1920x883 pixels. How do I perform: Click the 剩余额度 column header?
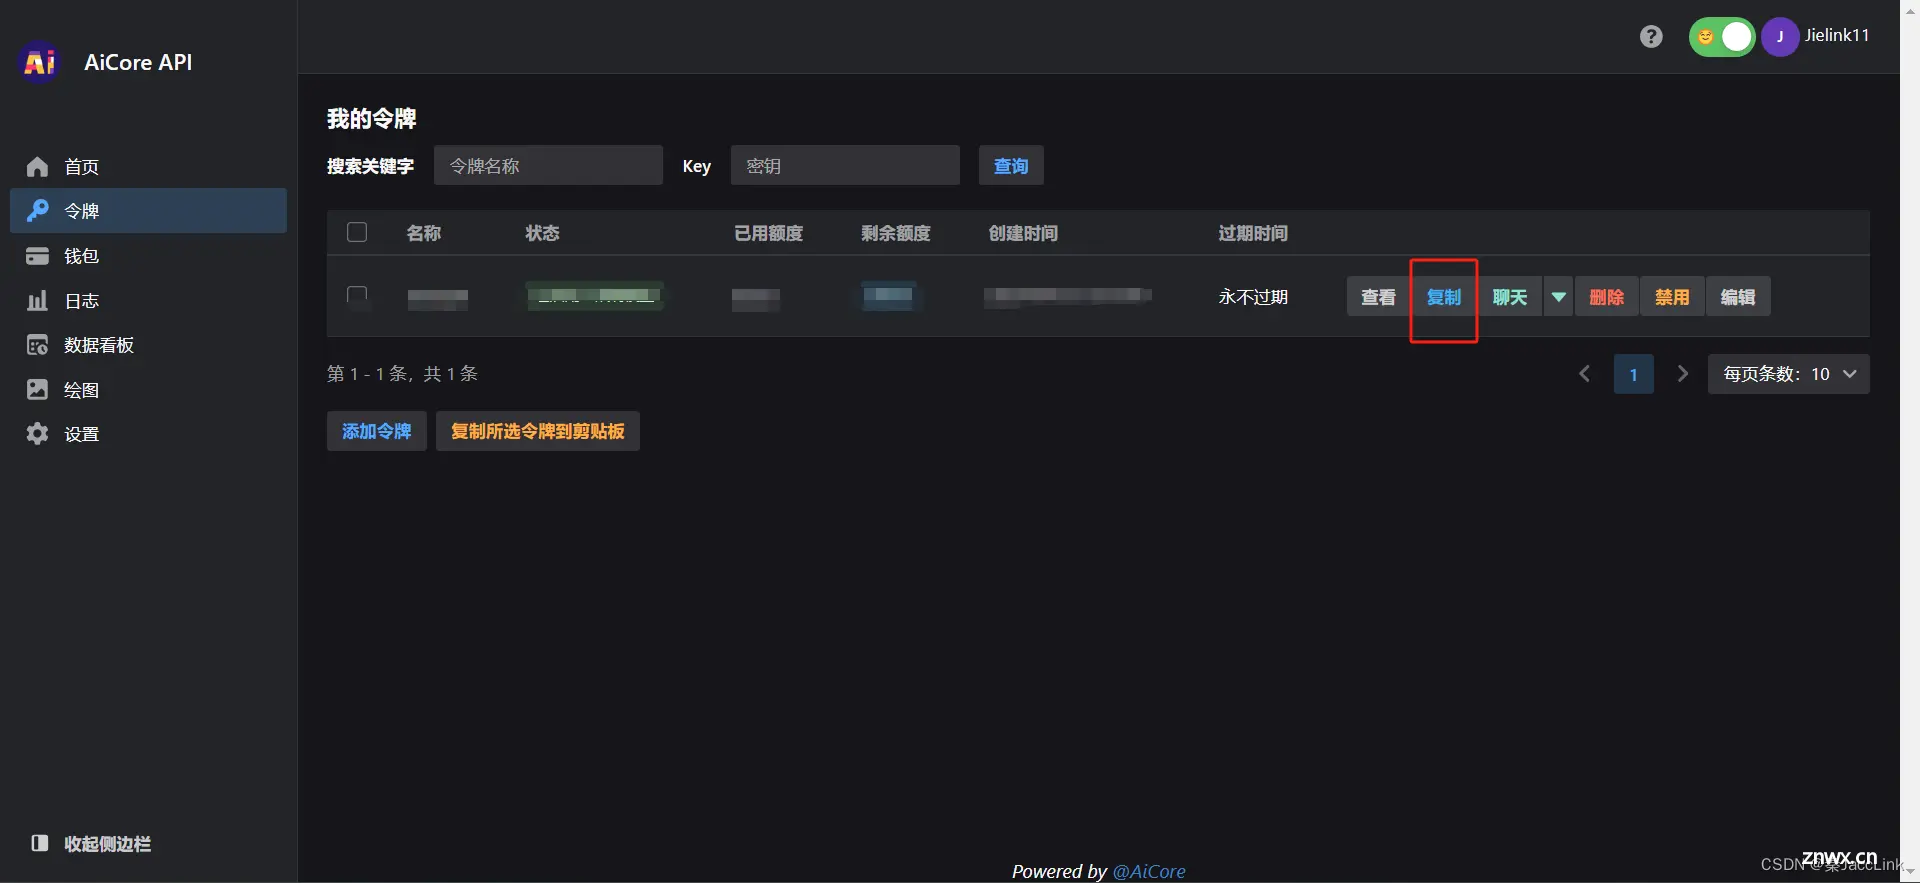[x=896, y=233]
